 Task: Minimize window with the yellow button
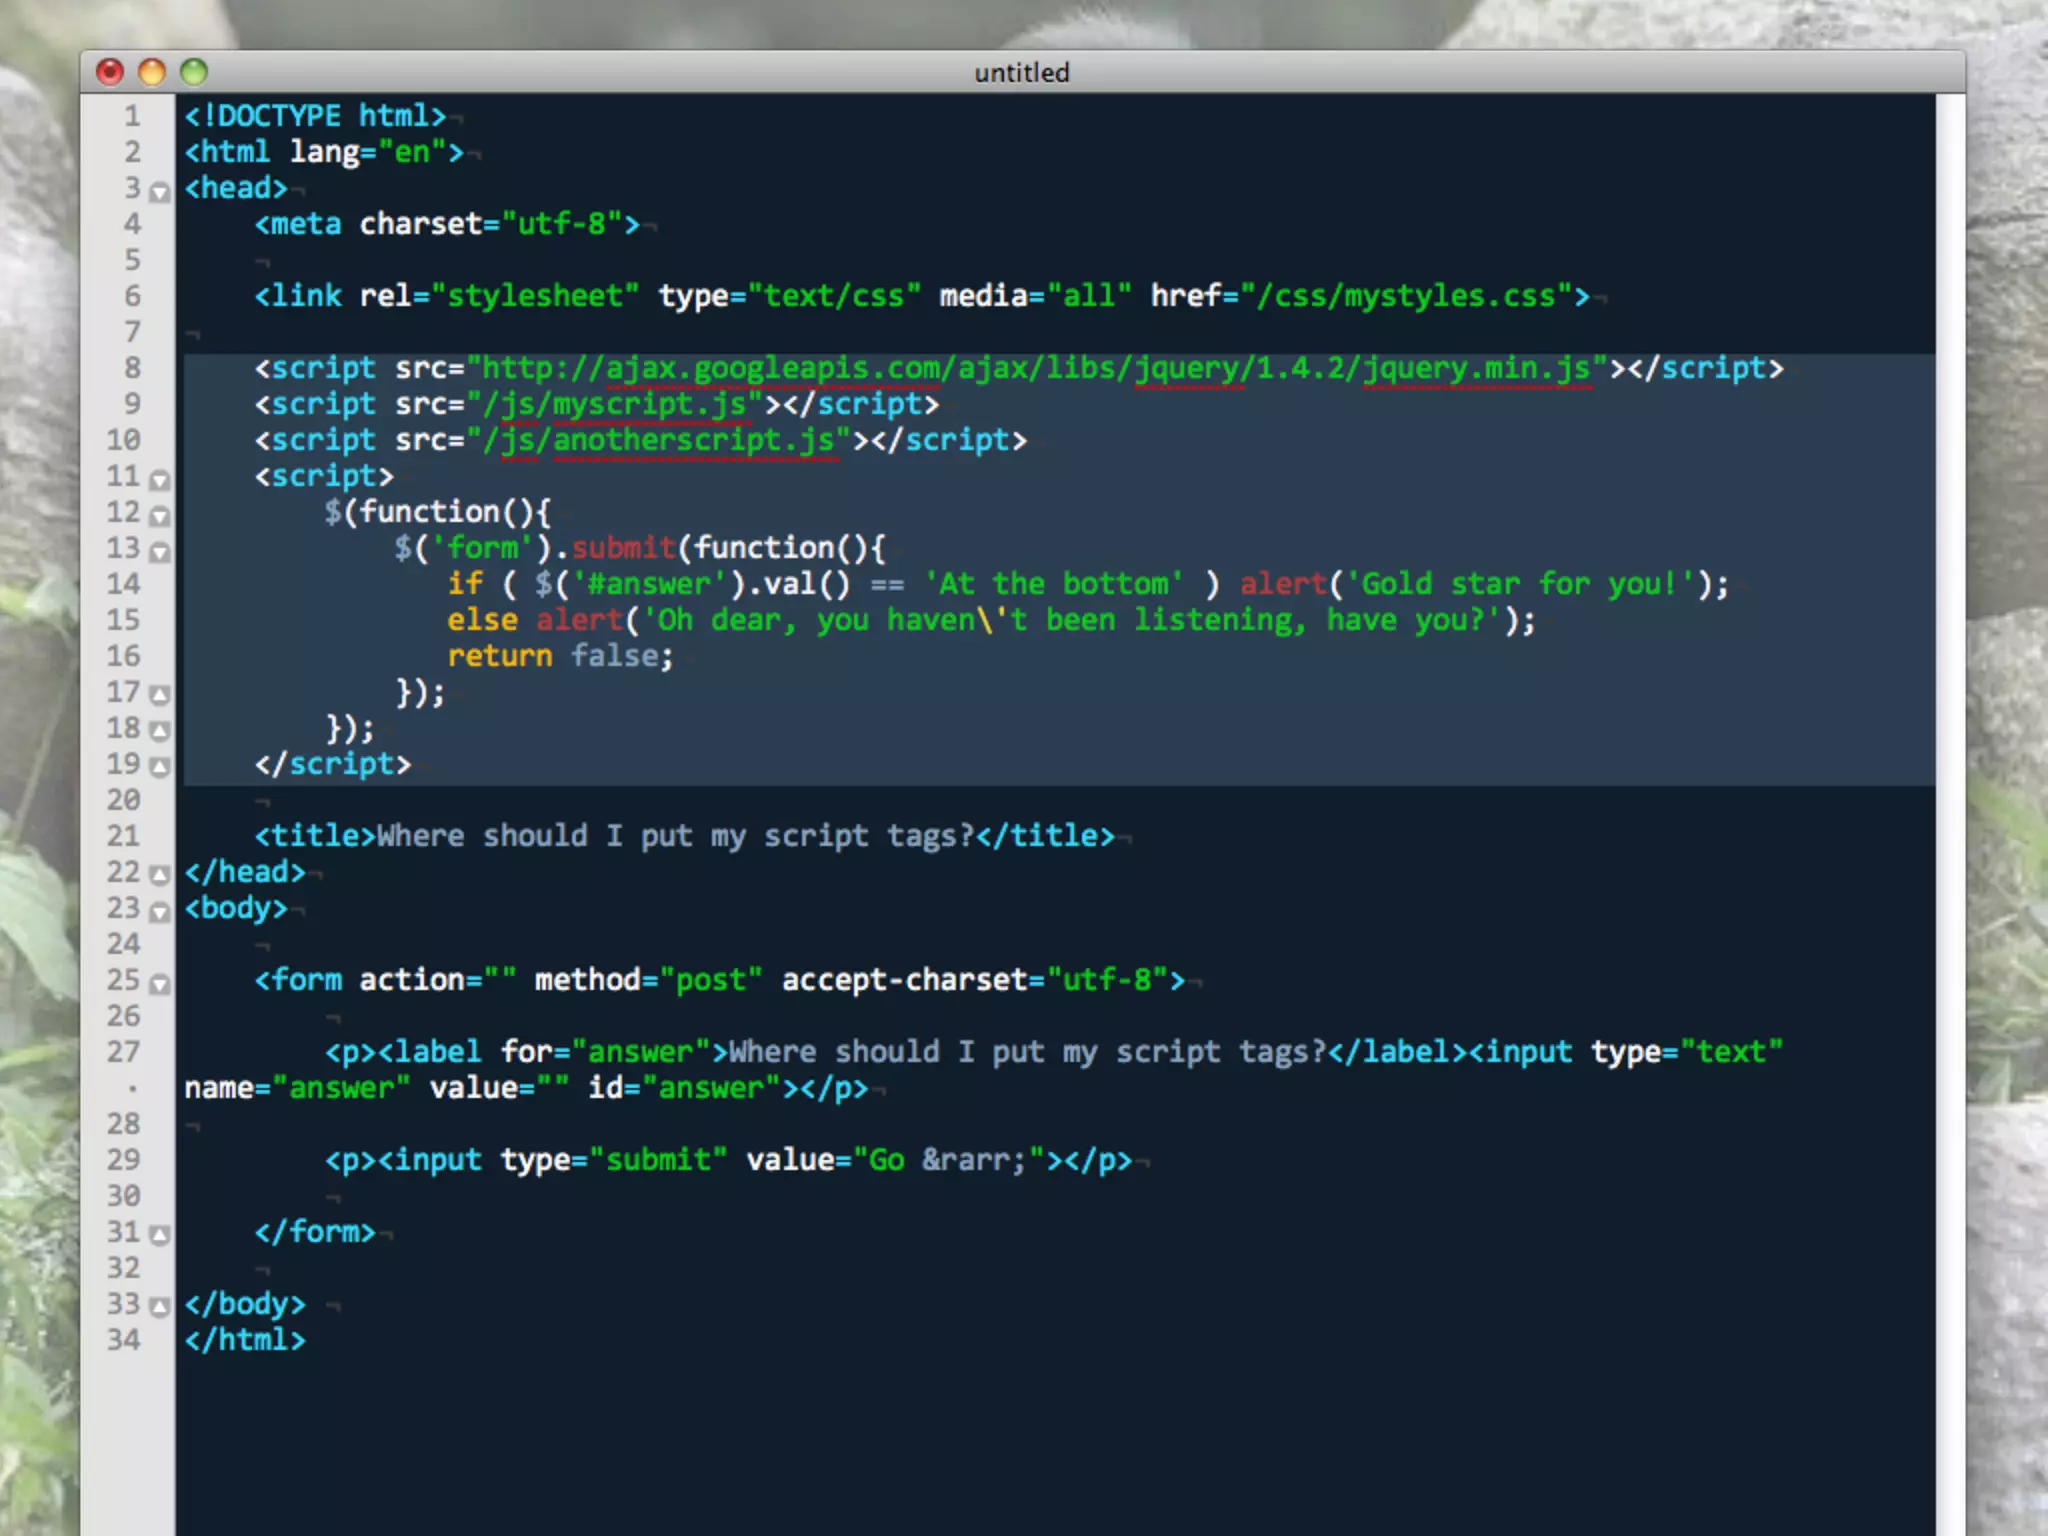click(152, 72)
